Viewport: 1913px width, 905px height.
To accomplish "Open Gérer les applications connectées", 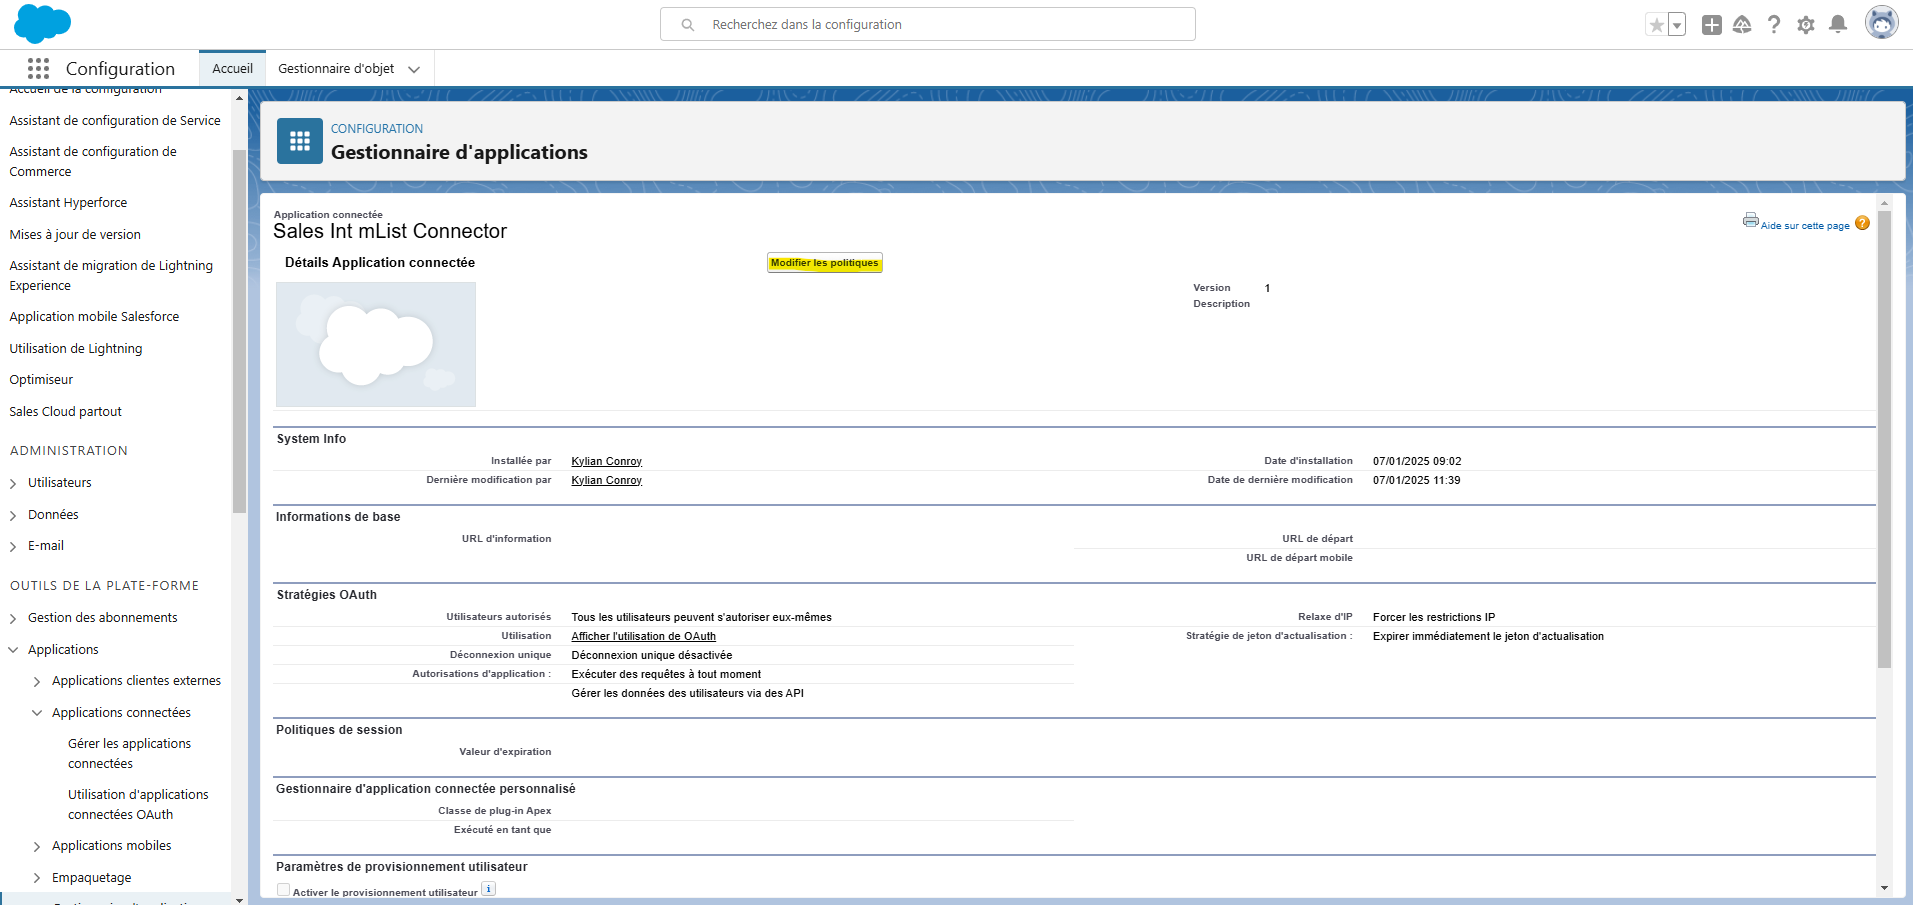I will pyautogui.click(x=129, y=753).
